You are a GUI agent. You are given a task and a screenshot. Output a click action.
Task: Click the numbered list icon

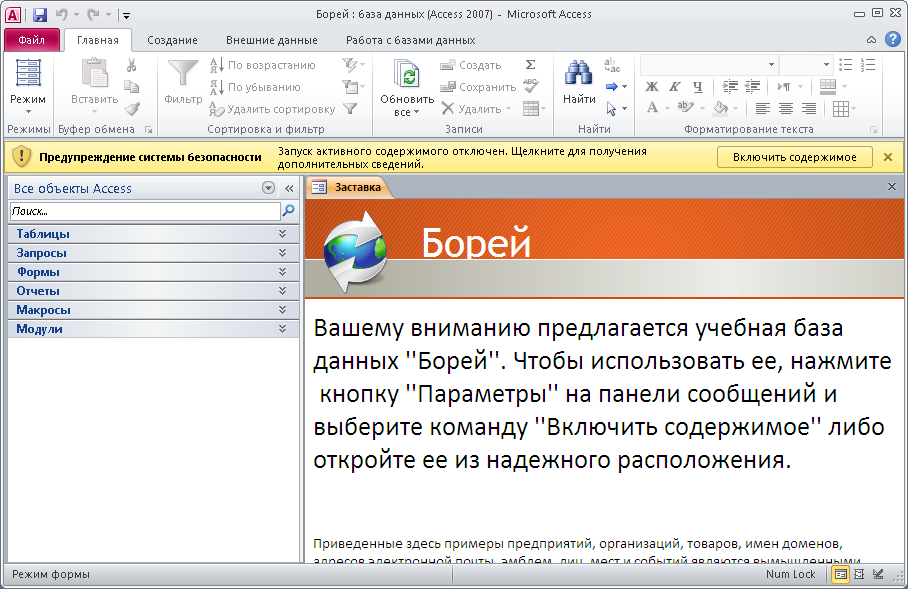(867, 65)
